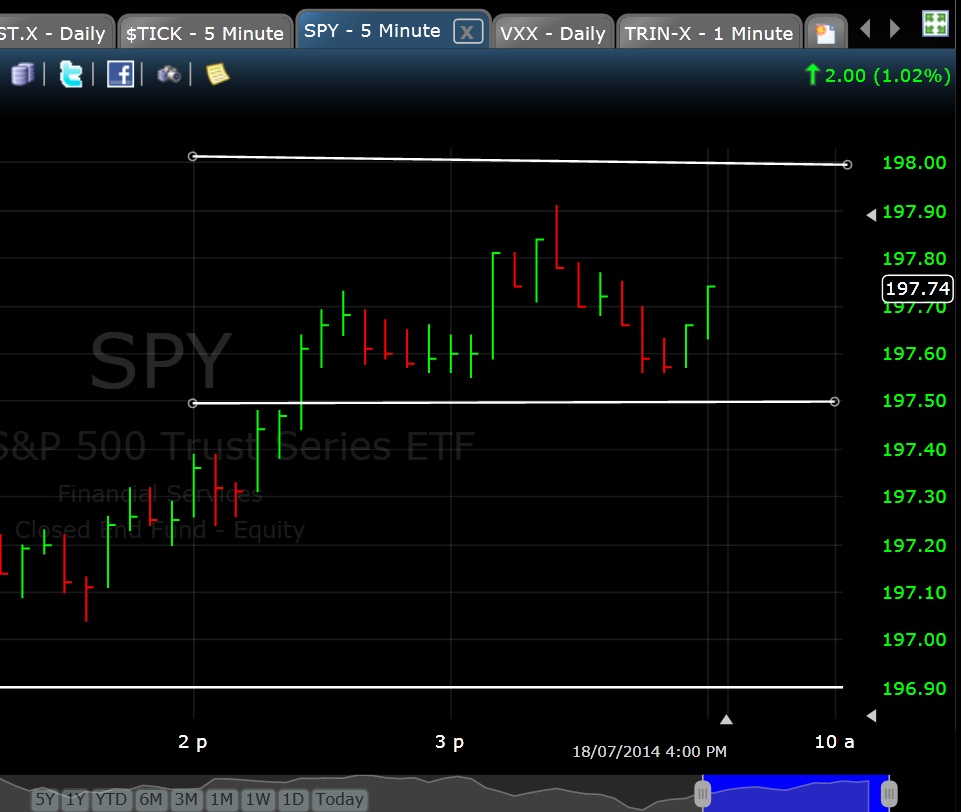This screenshot has width=961, height=812.
Task: Click right endpoint of upper trendline
Action: pos(847,165)
